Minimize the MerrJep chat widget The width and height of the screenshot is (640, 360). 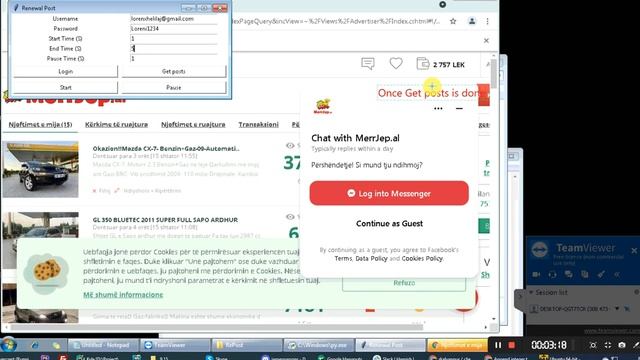click(459, 109)
